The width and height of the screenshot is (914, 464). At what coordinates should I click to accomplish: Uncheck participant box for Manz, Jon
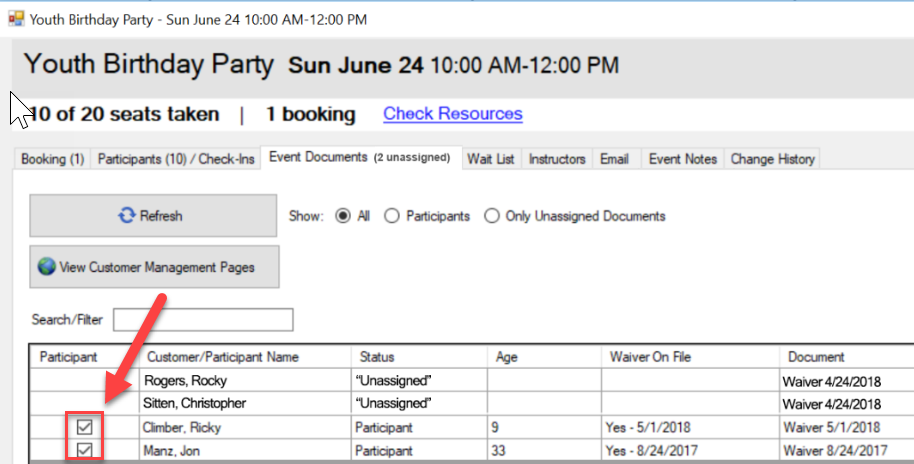85,450
